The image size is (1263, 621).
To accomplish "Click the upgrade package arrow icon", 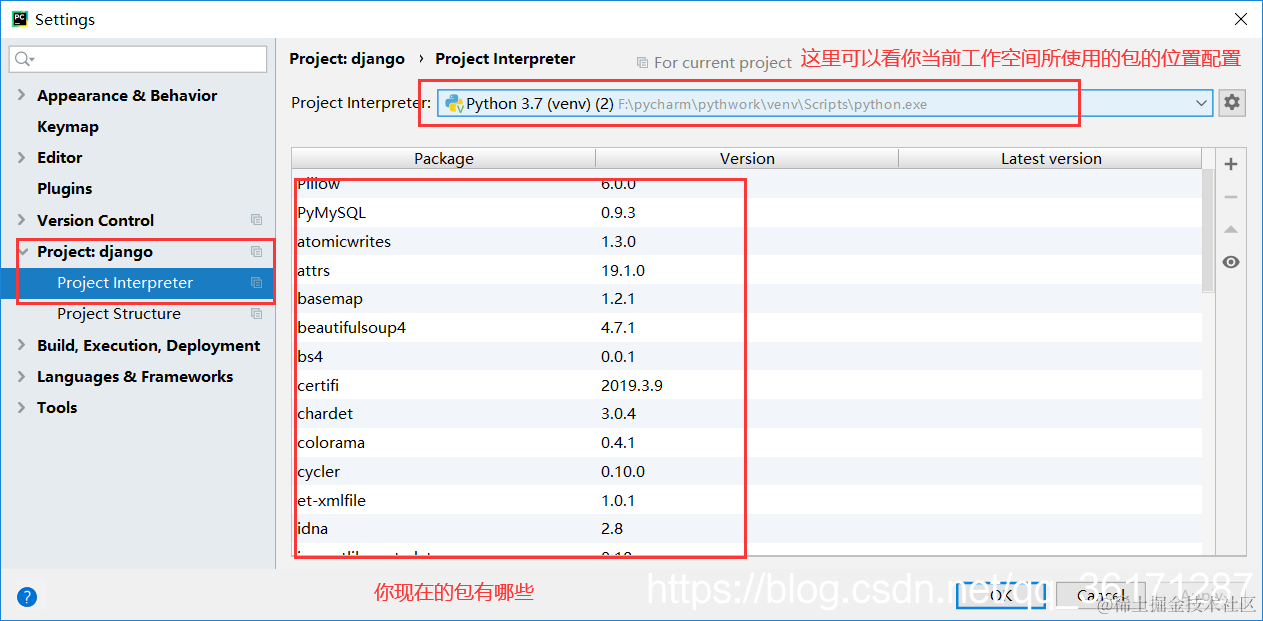I will tap(1231, 229).
